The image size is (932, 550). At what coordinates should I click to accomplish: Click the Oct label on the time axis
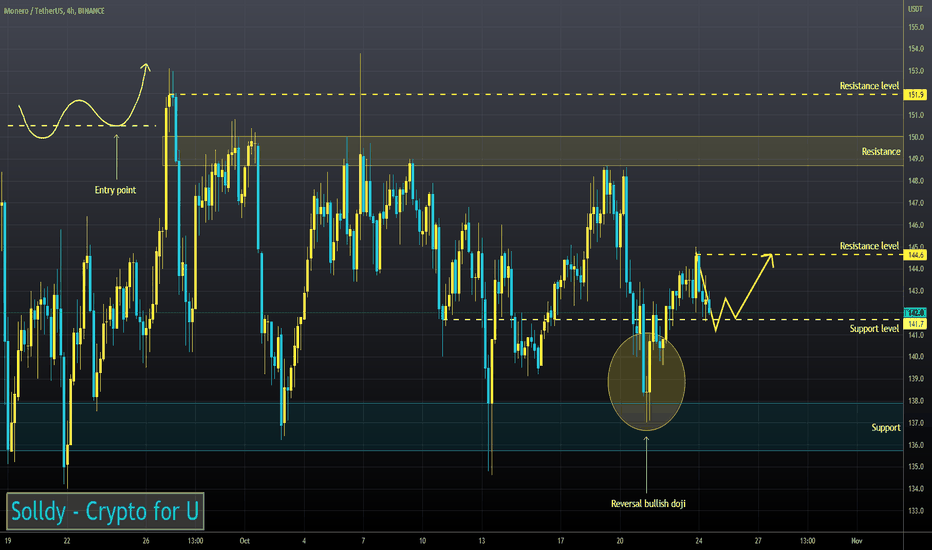tap(244, 540)
